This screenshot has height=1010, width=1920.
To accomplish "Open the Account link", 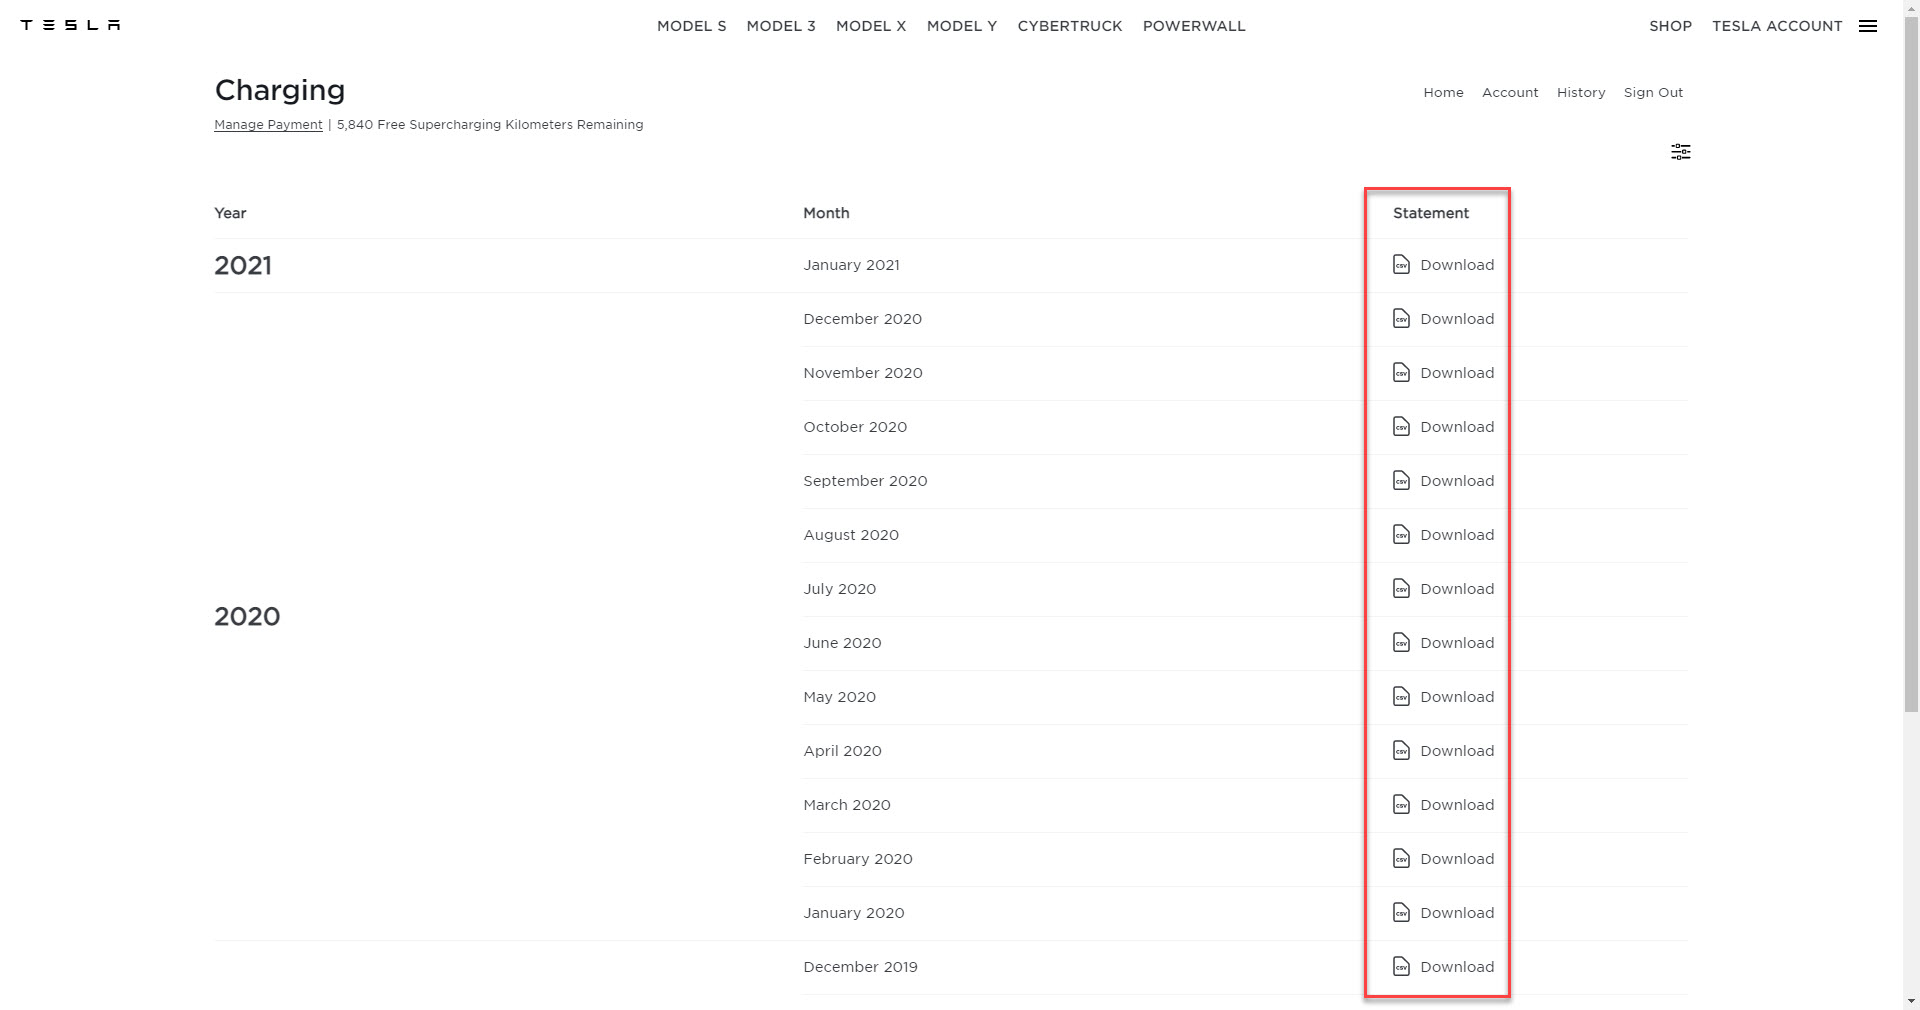I will pos(1510,92).
